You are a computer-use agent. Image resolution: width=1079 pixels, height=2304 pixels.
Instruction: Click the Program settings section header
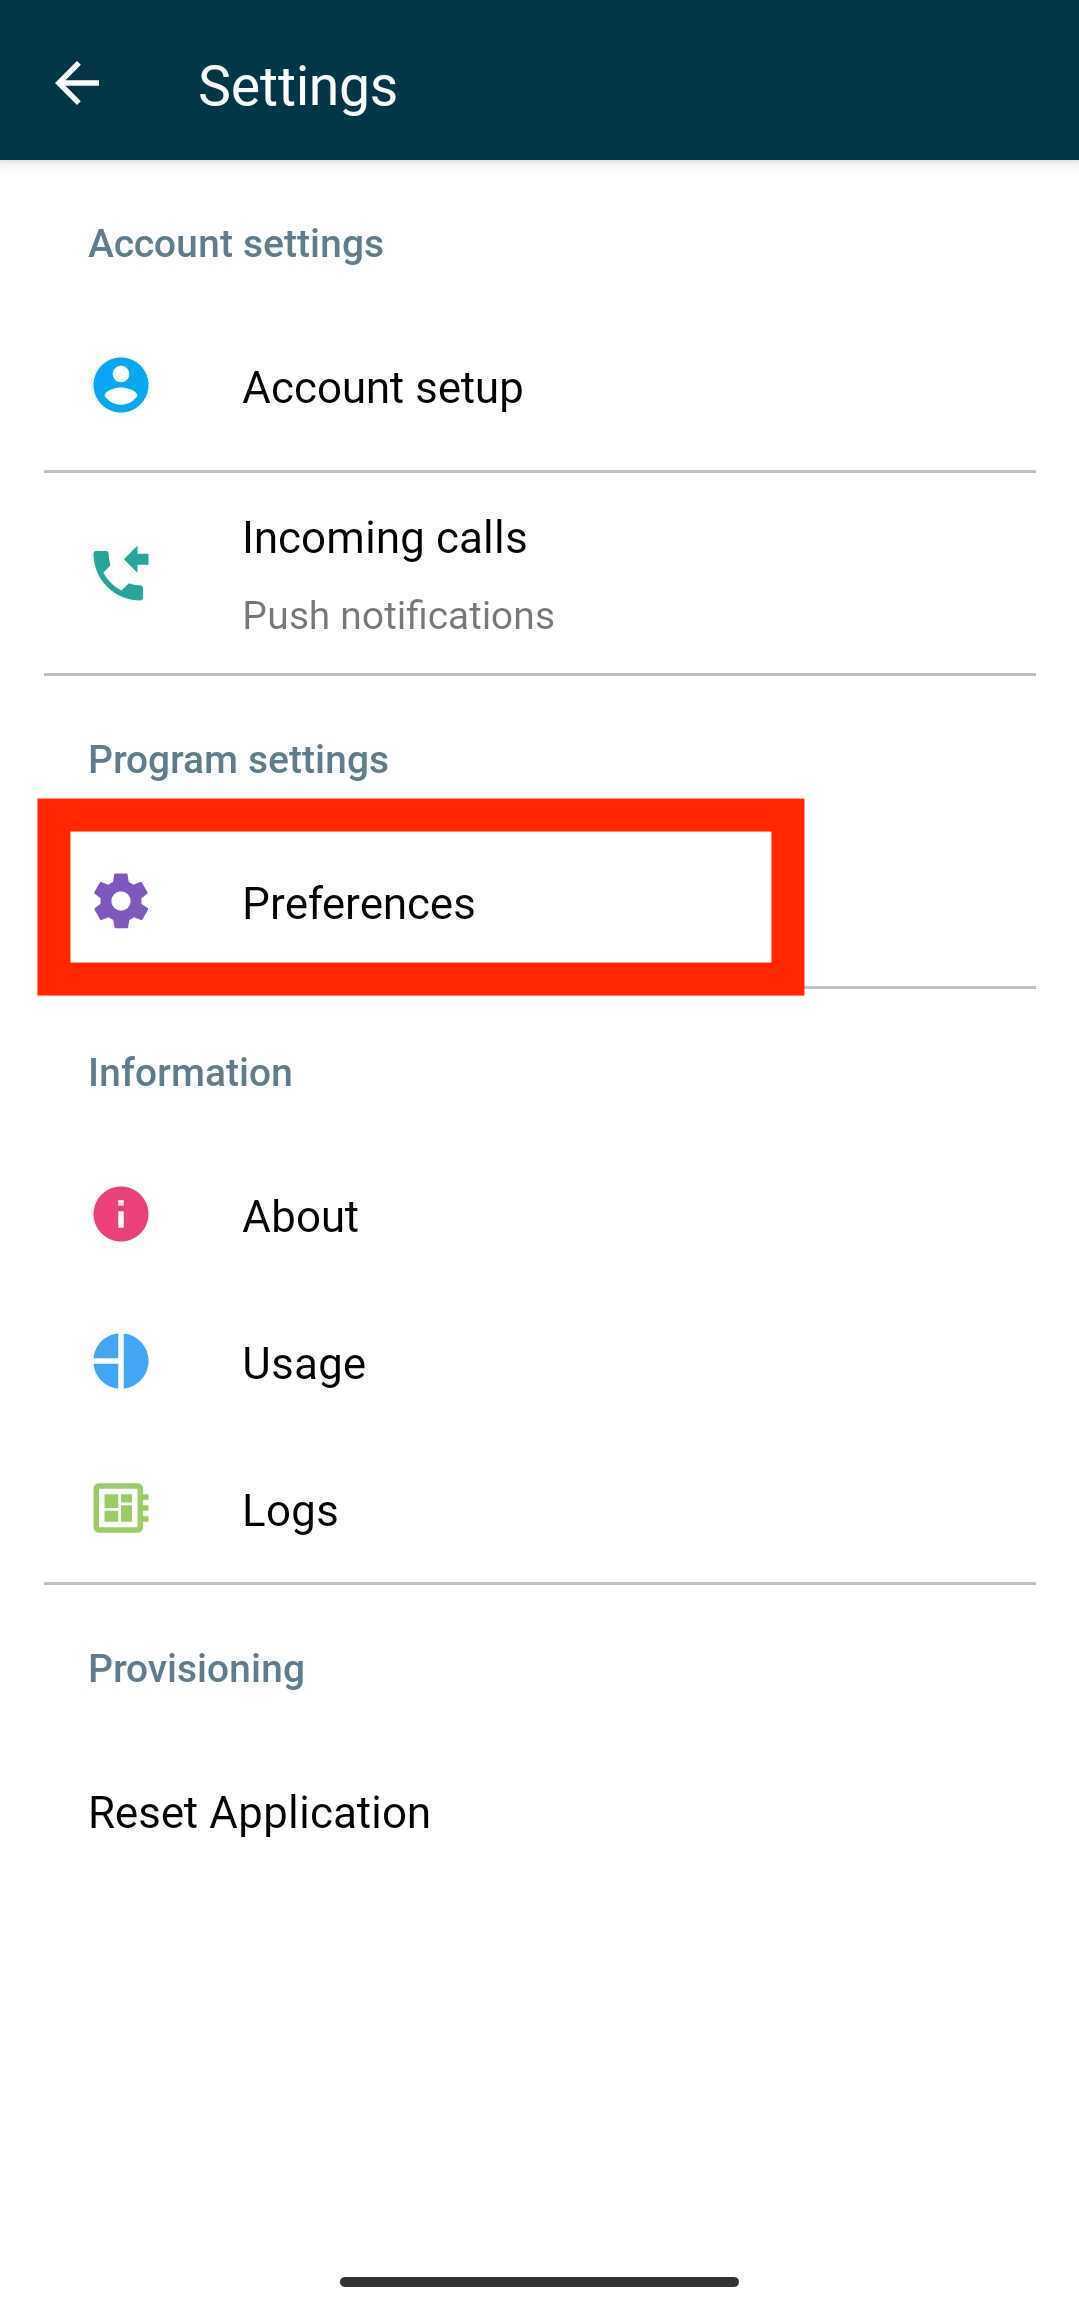click(x=238, y=758)
